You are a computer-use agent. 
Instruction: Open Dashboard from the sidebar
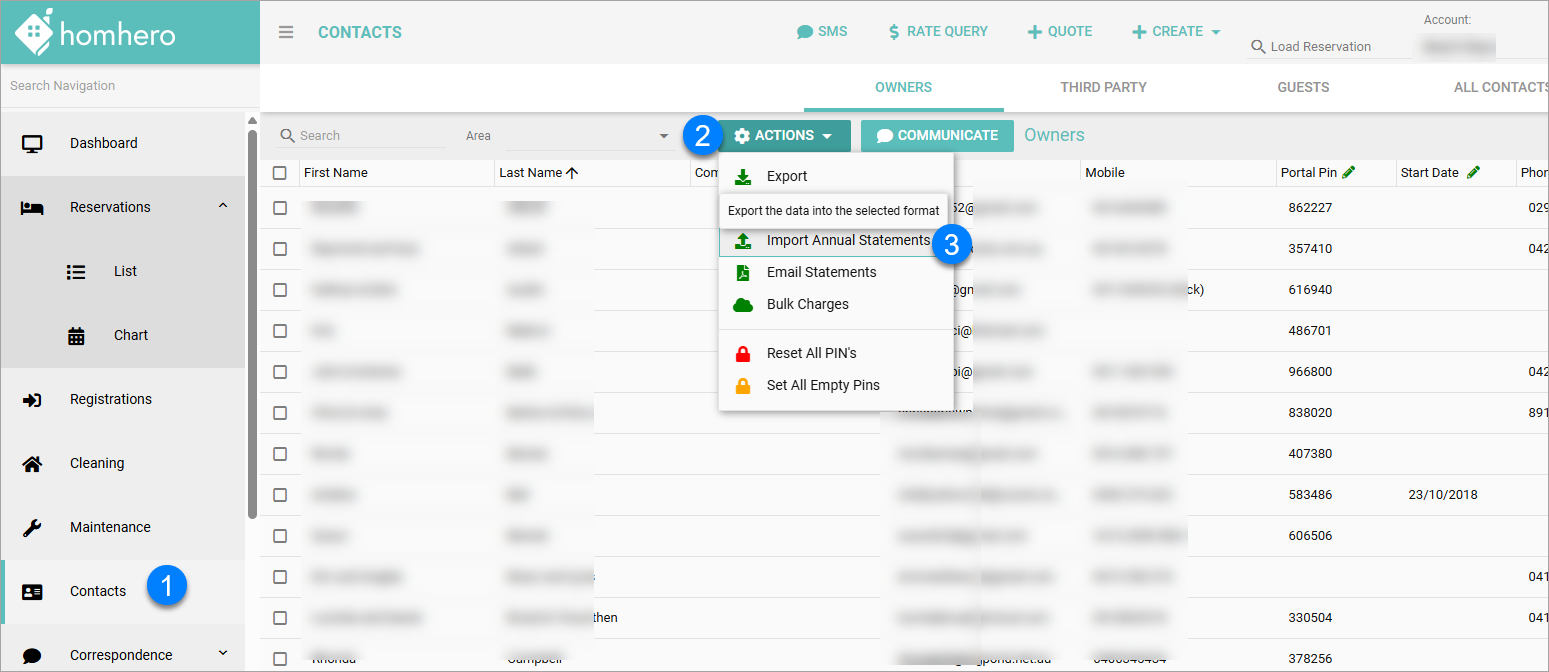click(x=103, y=143)
